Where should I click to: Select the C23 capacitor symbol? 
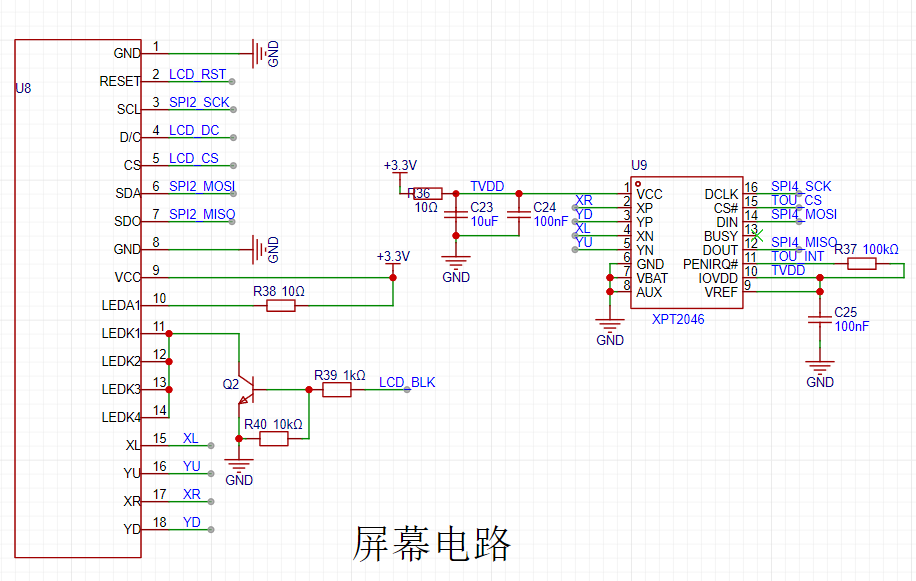[456, 214]
